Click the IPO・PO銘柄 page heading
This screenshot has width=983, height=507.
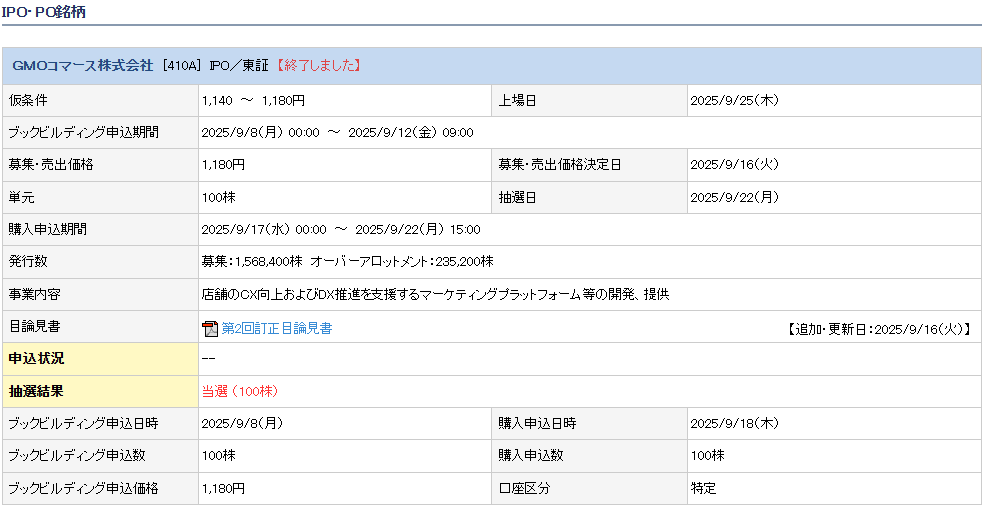pos(42,10)
